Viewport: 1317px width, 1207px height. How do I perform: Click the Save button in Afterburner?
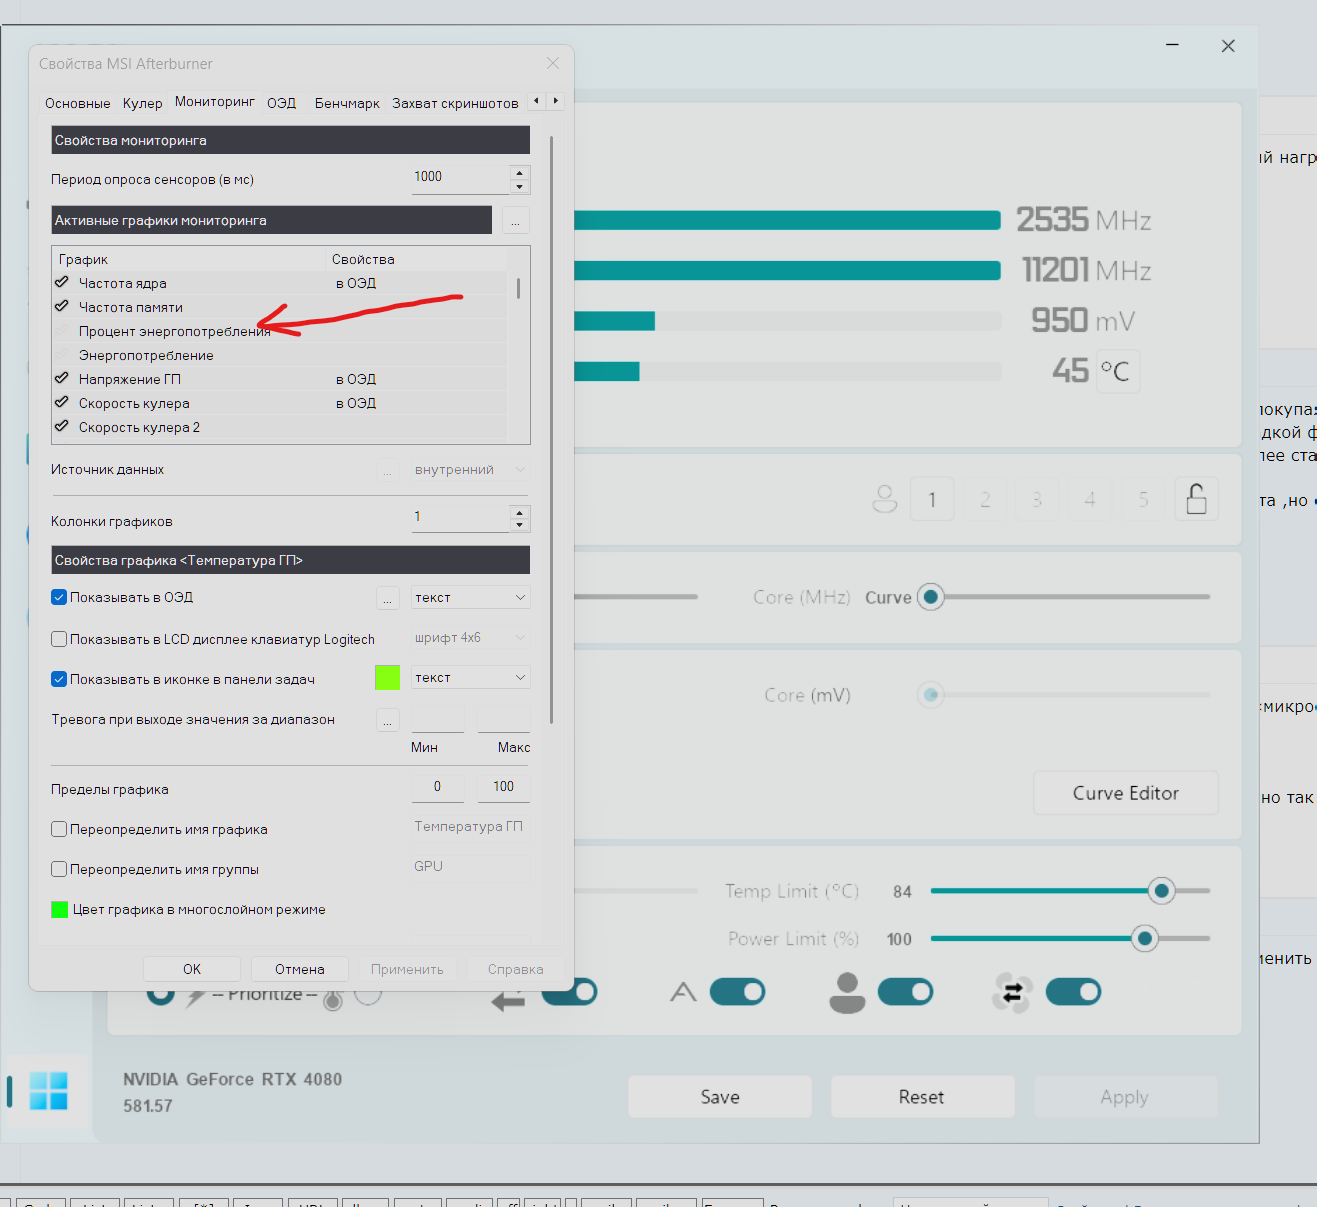720,1097
